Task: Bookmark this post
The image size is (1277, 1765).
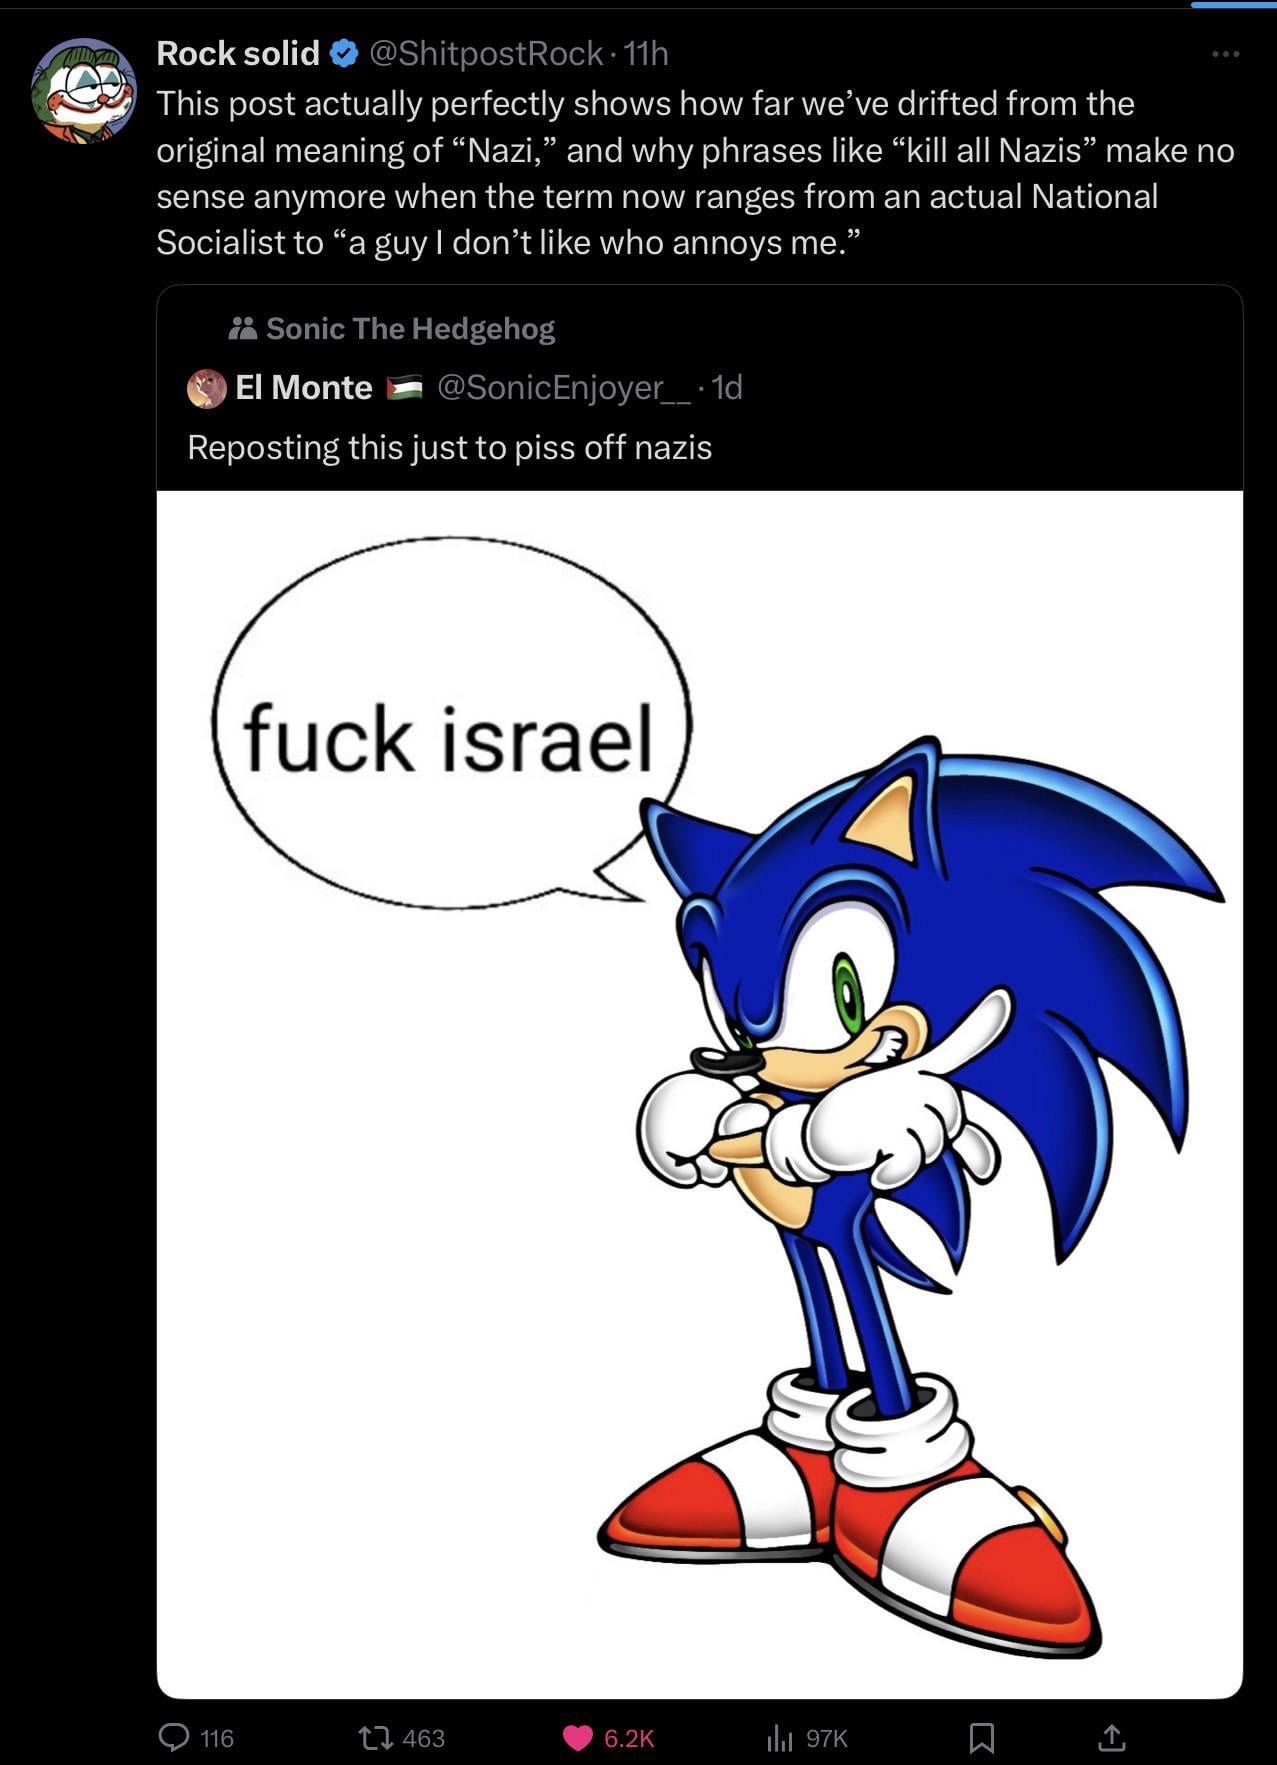Action: [982, 1738]
